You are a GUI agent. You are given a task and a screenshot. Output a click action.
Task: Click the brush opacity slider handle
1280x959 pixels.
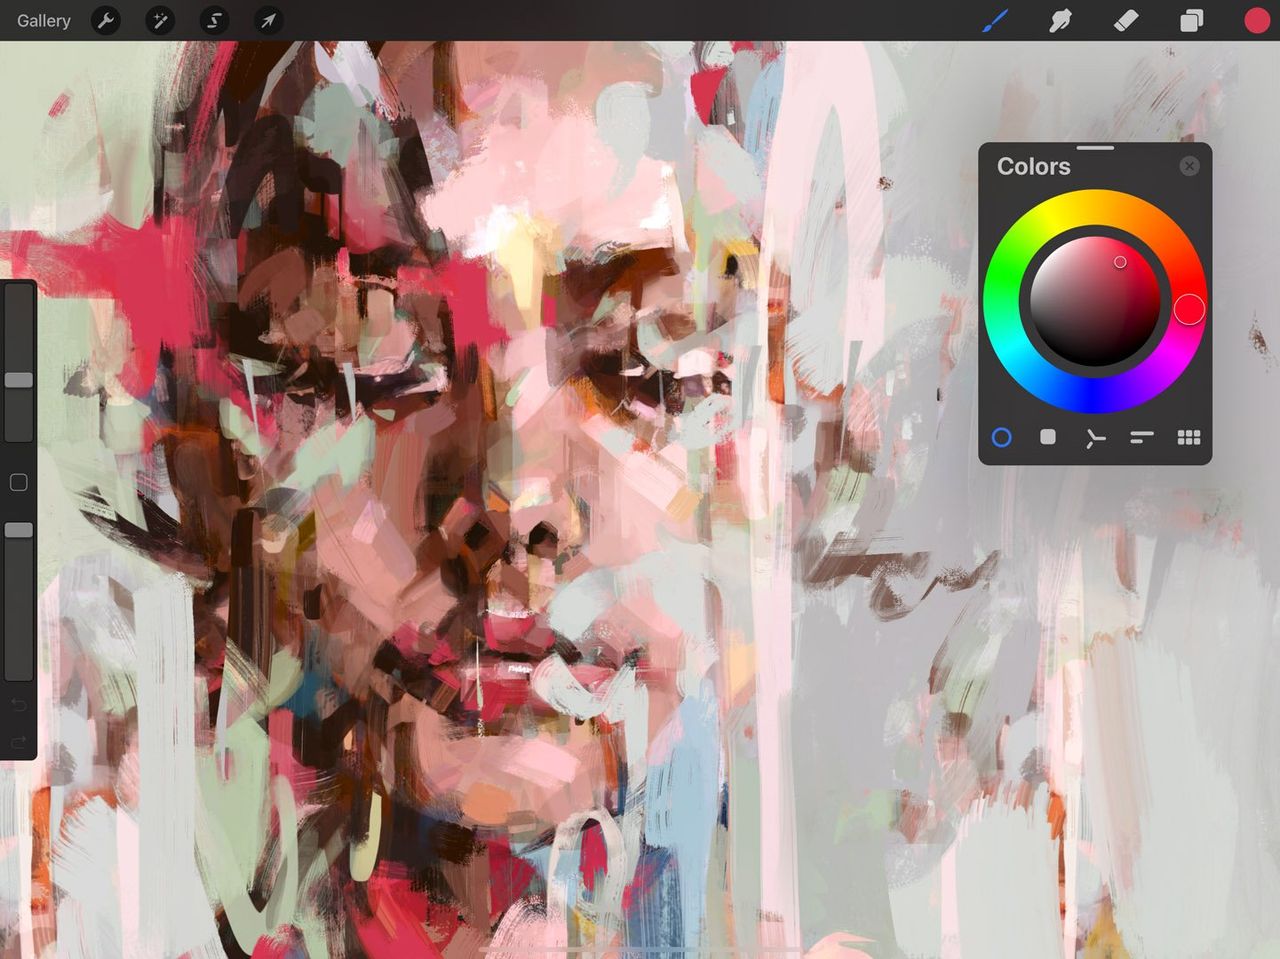coord(19,530)
